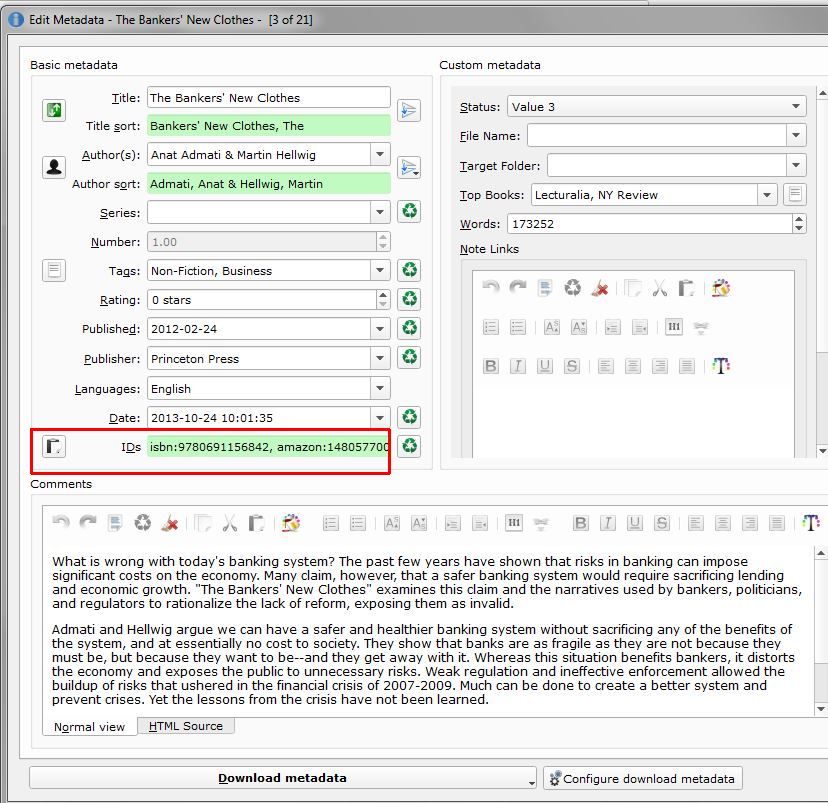The height and width of the screenshot is (803, 828).
Task: Click Italic in the Note Links toolbar
Action: 518,366
